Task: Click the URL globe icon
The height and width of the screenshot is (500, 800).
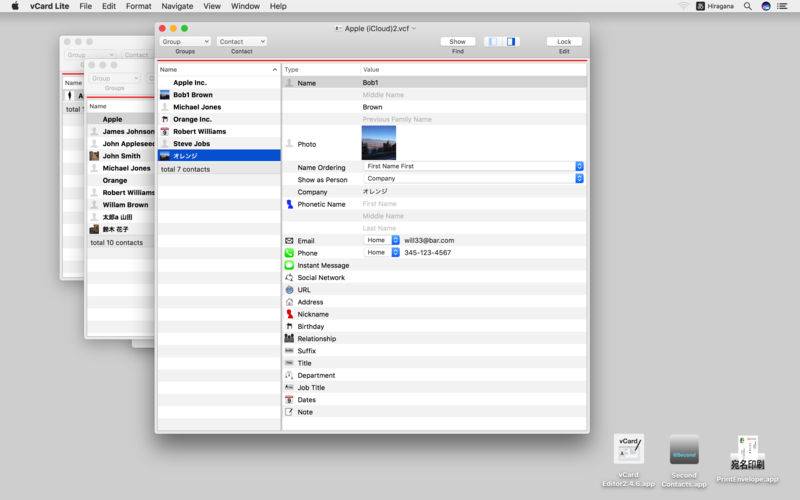Action: point(289,290)
